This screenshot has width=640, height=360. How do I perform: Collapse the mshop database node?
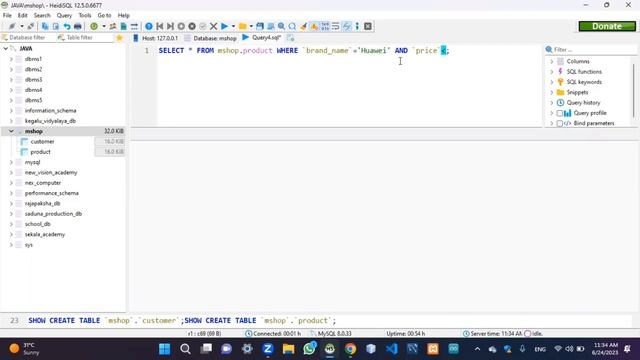click(11, 131)
